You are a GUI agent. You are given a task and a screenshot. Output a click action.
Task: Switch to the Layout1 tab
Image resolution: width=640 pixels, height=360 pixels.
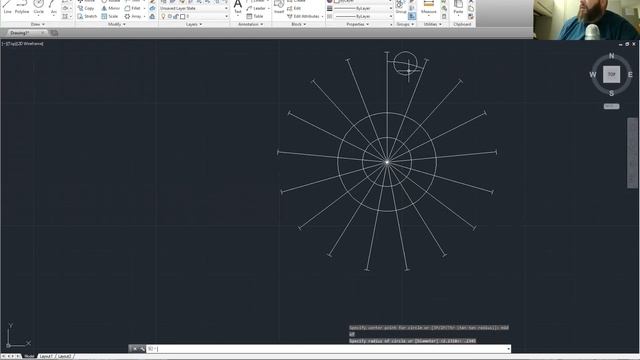tap(46, 356)
